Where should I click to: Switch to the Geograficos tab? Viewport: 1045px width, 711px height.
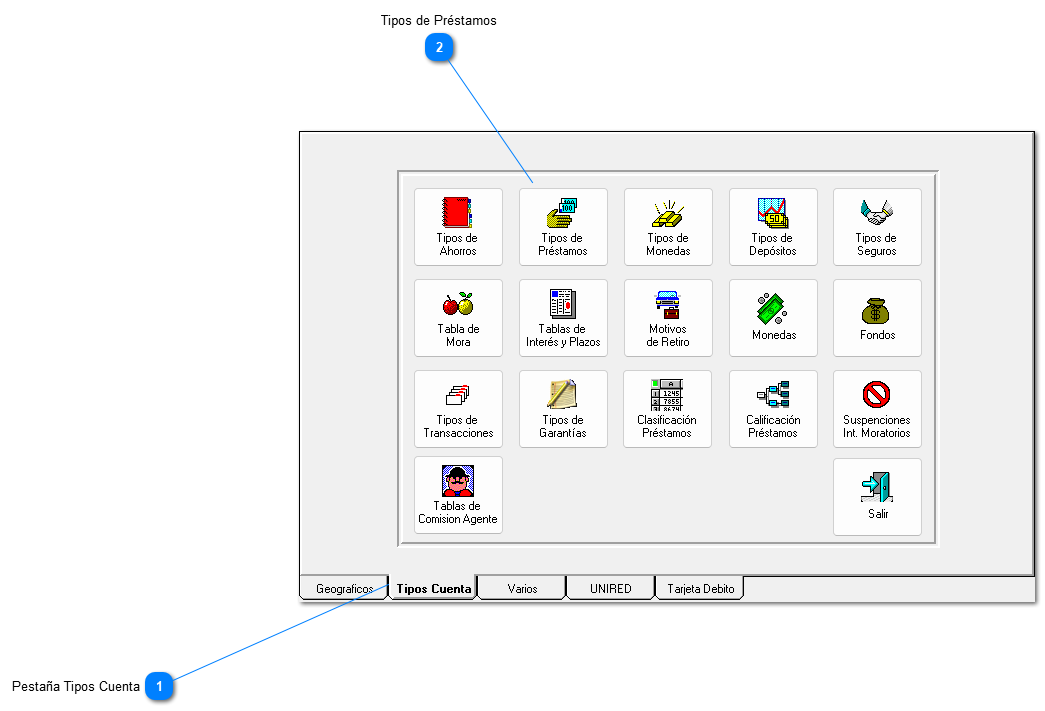(344, 589)
